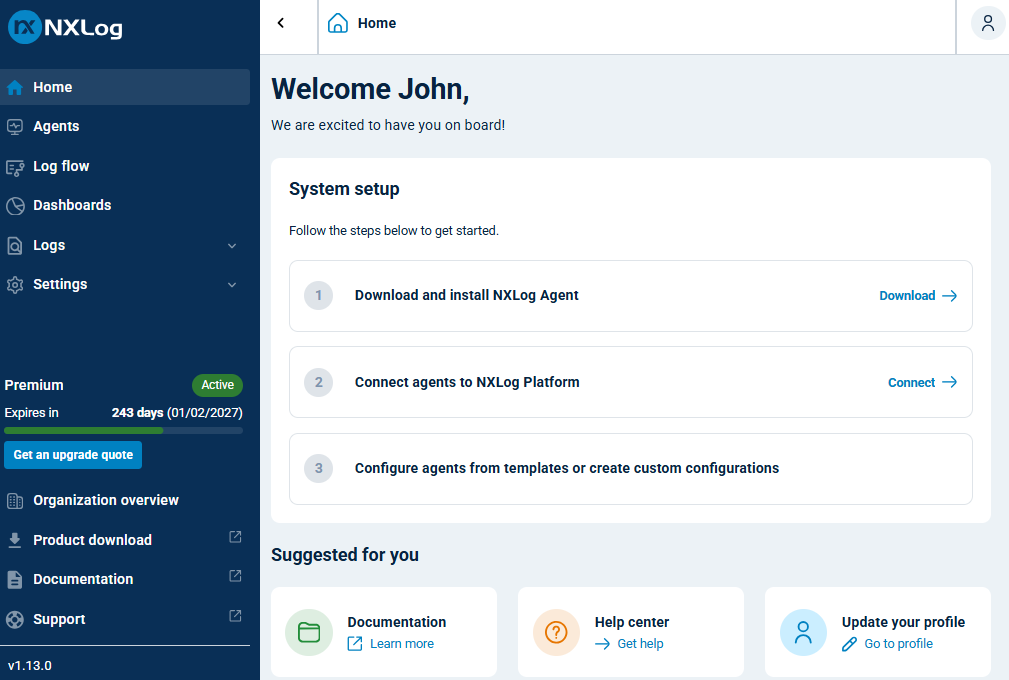The height and width of the screenshot is (680, 1009).
Task: Click the NXLog logo
Action: pos(65,27)
